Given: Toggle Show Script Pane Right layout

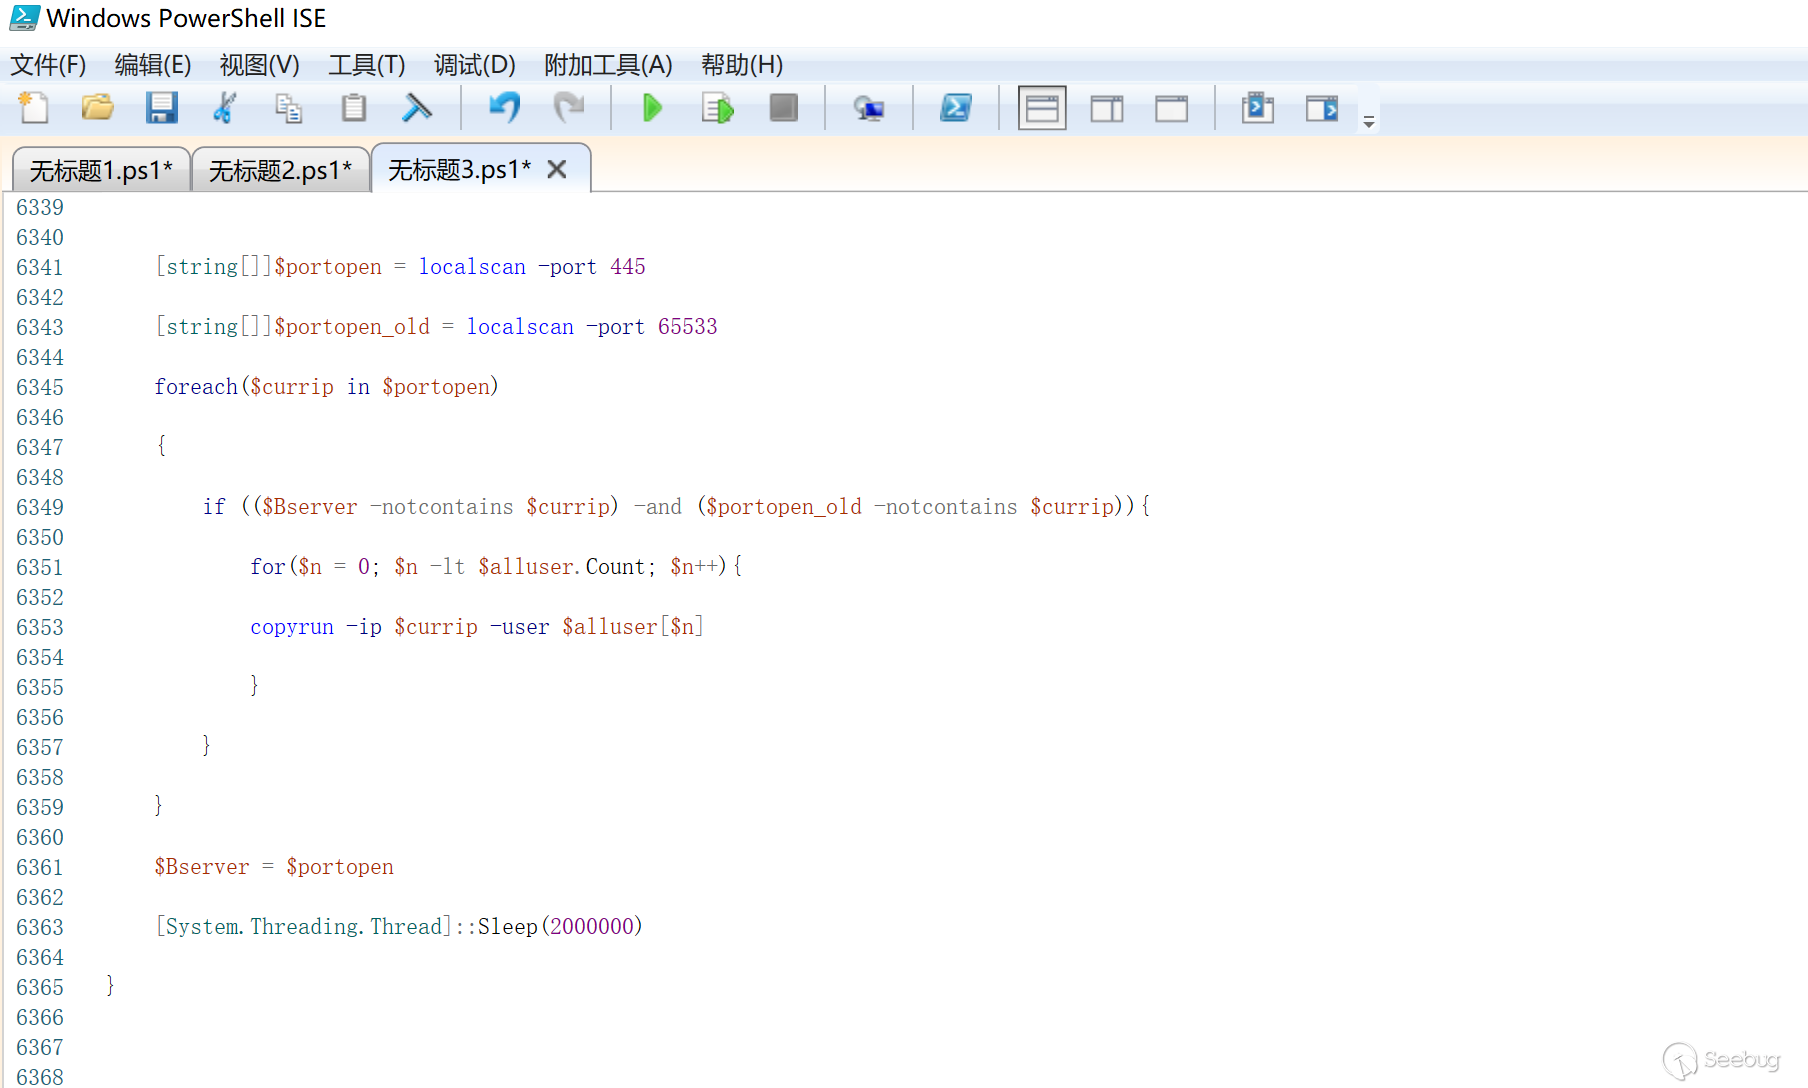Looking at the screenshot, I should pos(1107,108).
